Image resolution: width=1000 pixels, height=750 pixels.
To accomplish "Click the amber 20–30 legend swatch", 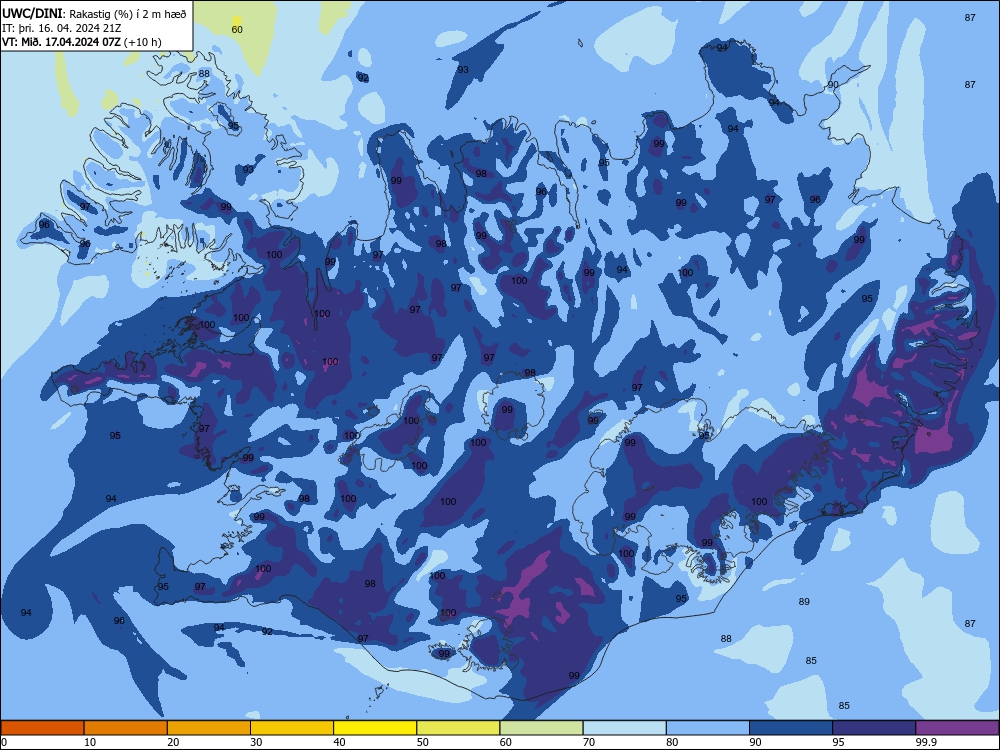I will 209,728.
